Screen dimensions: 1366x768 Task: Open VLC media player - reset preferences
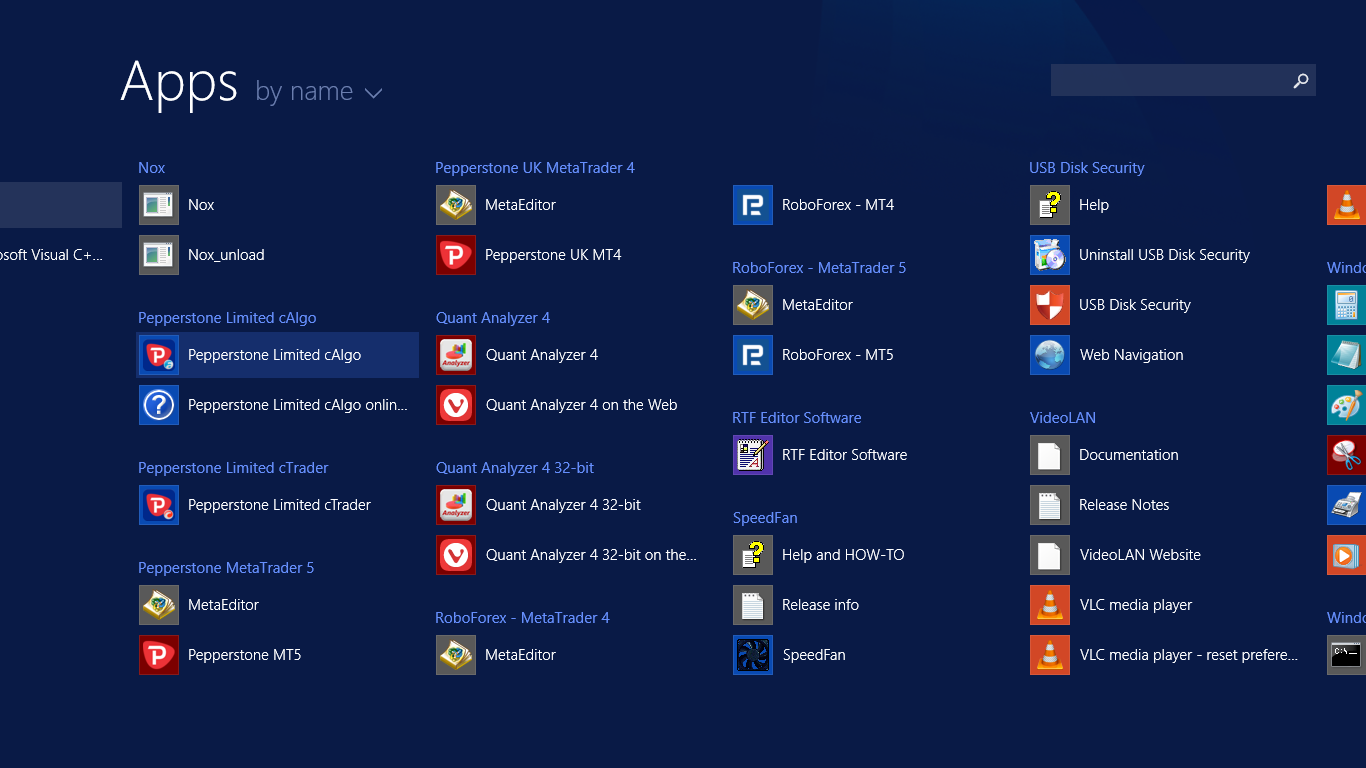pos(1168,655)
